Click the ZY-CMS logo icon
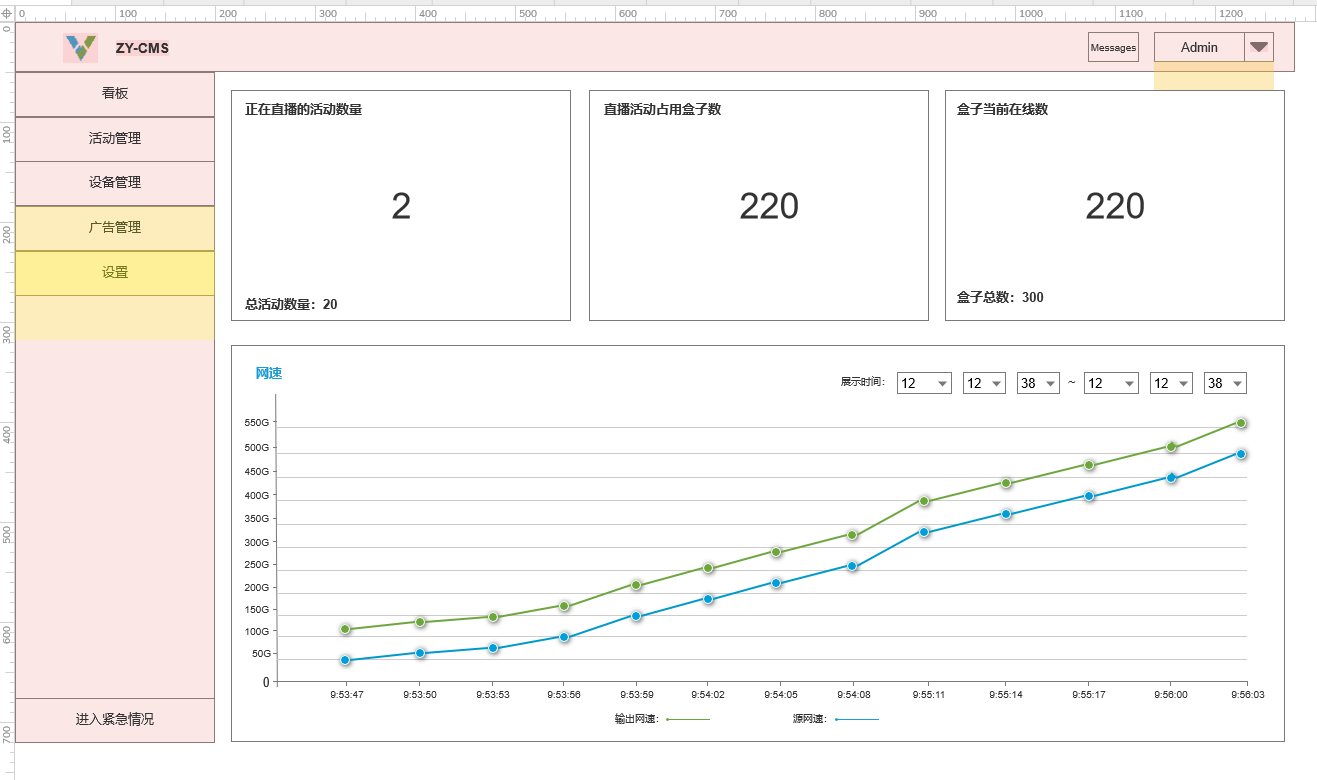Image resolution: width=1317 pixels, height=780 pixels. [x=80, y=48]
